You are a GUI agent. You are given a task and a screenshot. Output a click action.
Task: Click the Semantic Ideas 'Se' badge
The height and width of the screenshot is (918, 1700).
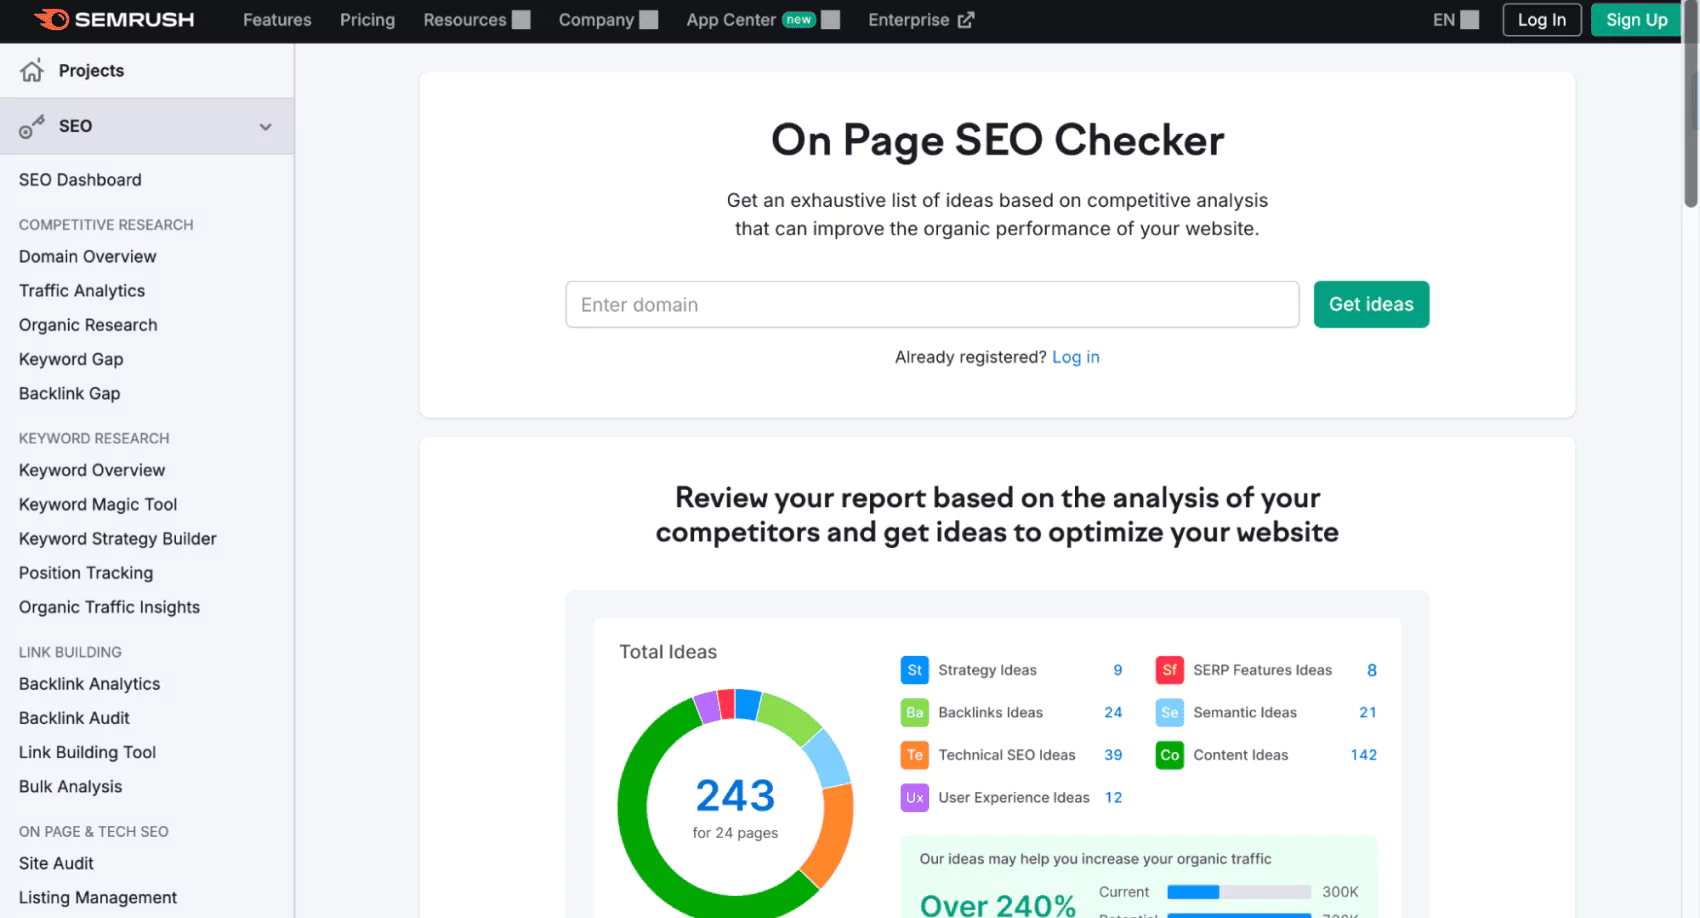click(x=1169, y=712)
